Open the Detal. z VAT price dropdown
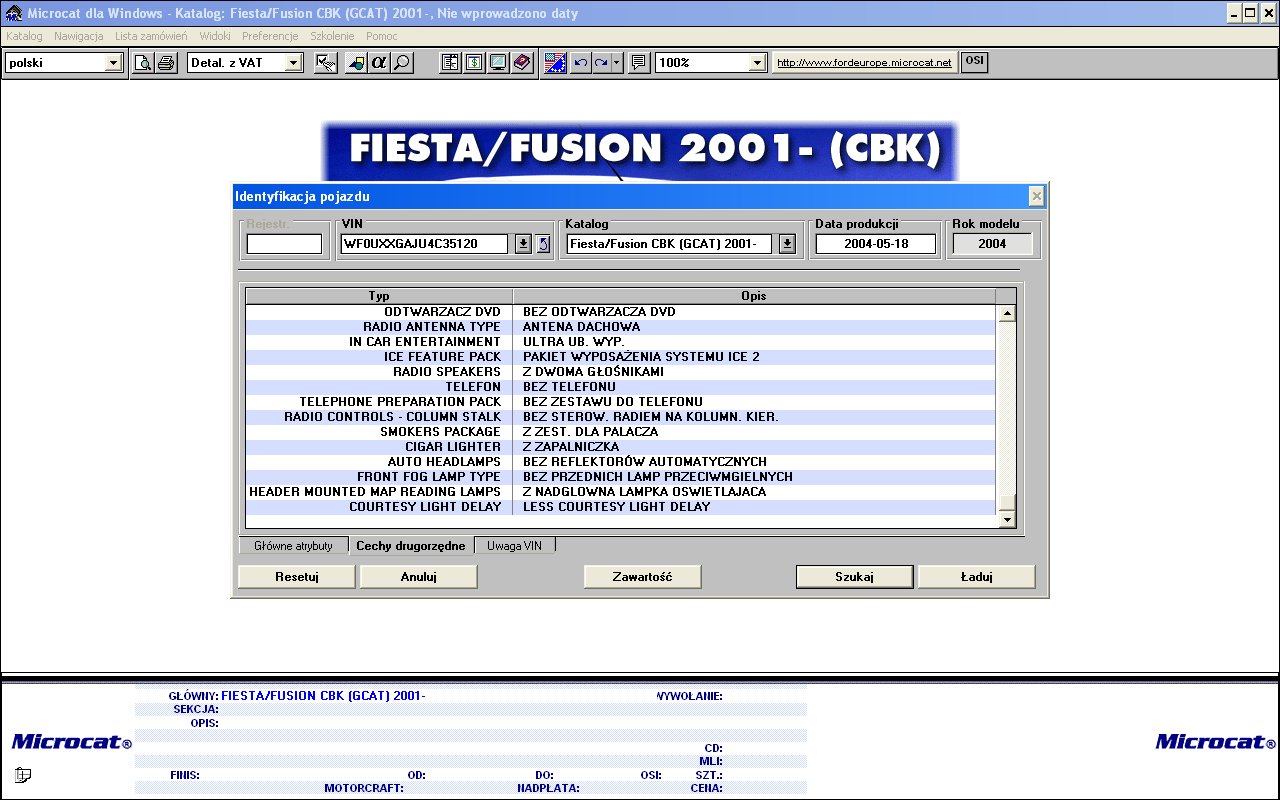The width and height of the screenshot is (1280, 800). point(293,63)
